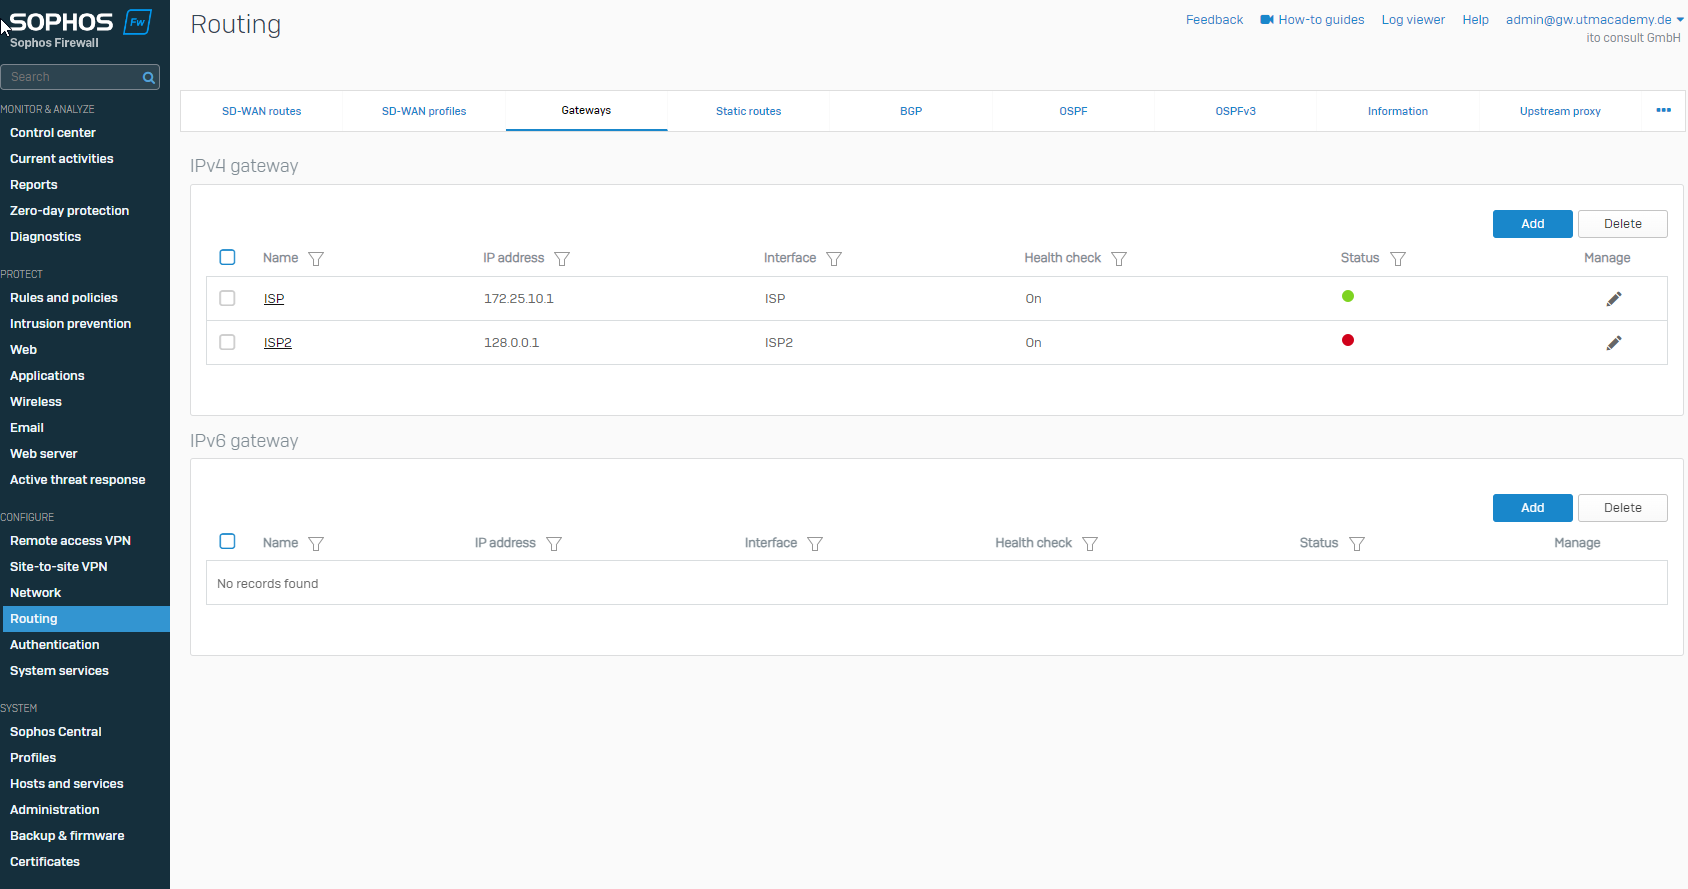Toggle the IPv4 select-all checkbox
Viewport: 1688px width, 889px height.
[x=227, y=257]
